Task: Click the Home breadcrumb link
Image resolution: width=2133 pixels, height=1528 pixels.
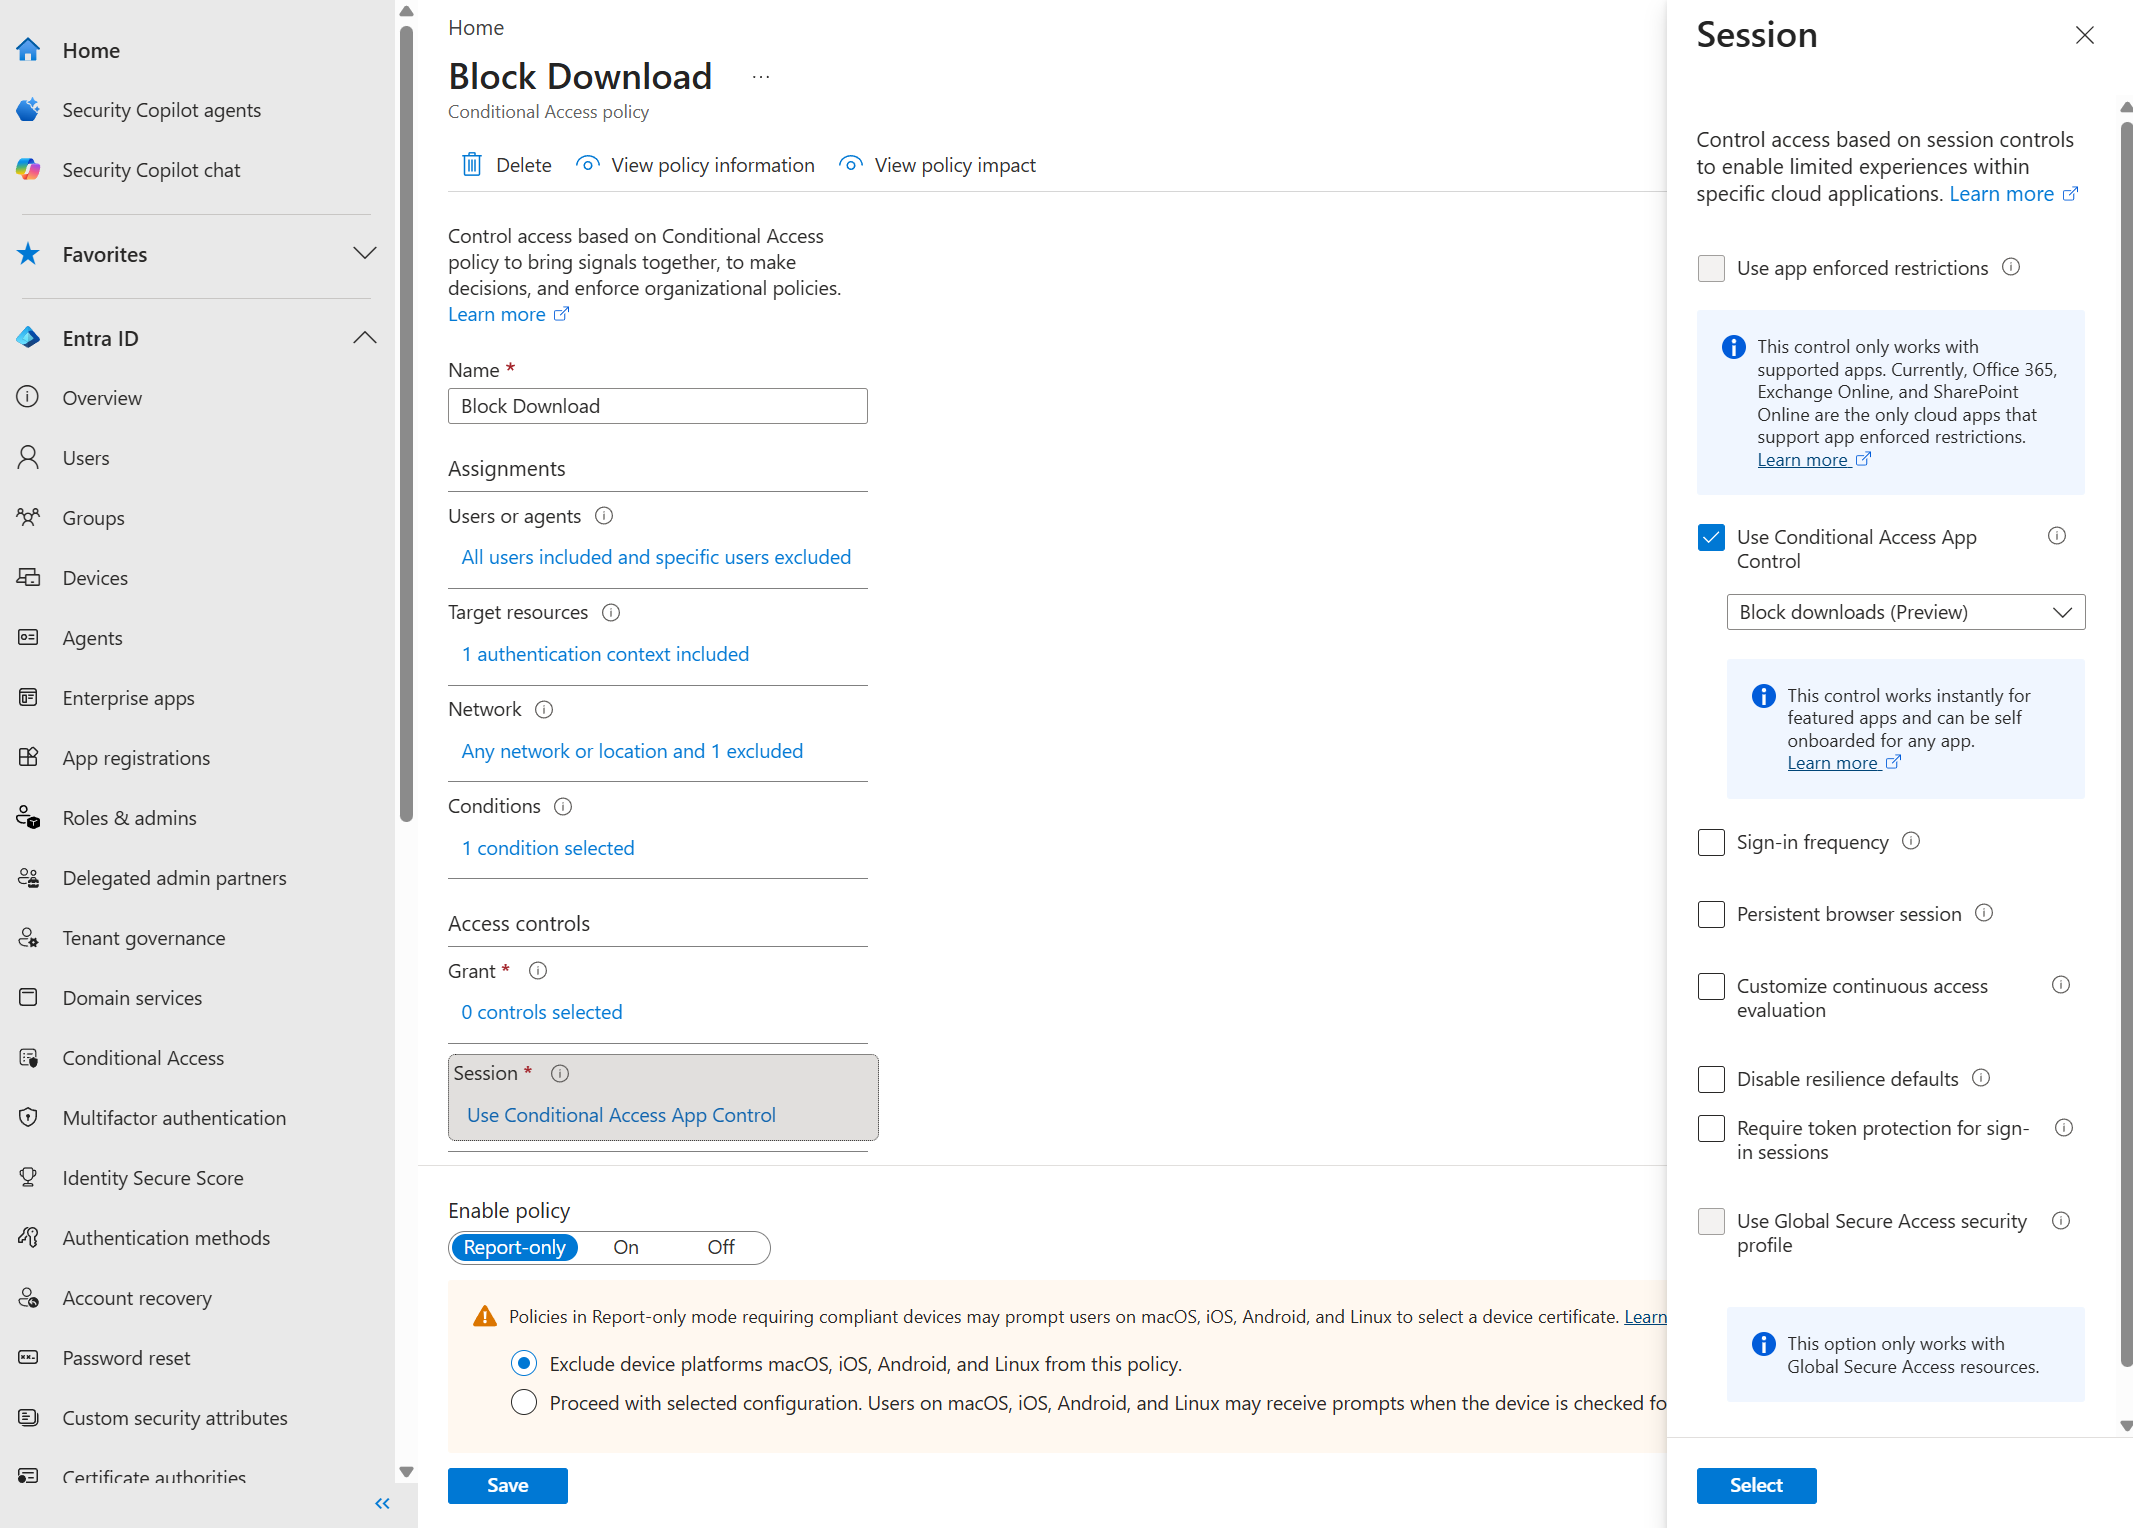Action: [476, 28]
